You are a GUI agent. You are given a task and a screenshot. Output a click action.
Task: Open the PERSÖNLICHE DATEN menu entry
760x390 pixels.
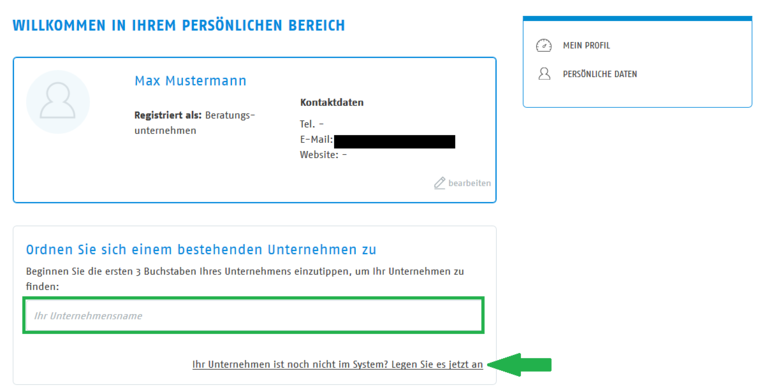tap(600, 74)
